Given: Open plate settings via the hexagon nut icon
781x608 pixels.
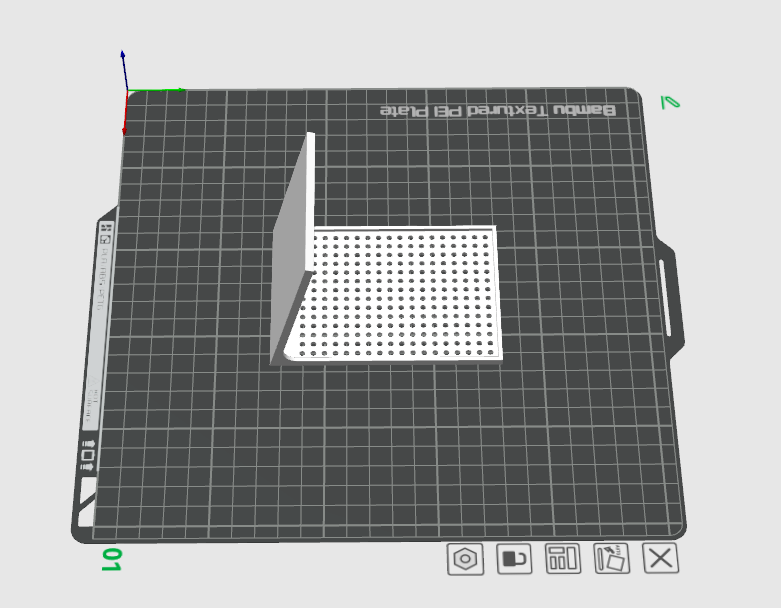Looking at the screenshot, I should pos(465,559).
